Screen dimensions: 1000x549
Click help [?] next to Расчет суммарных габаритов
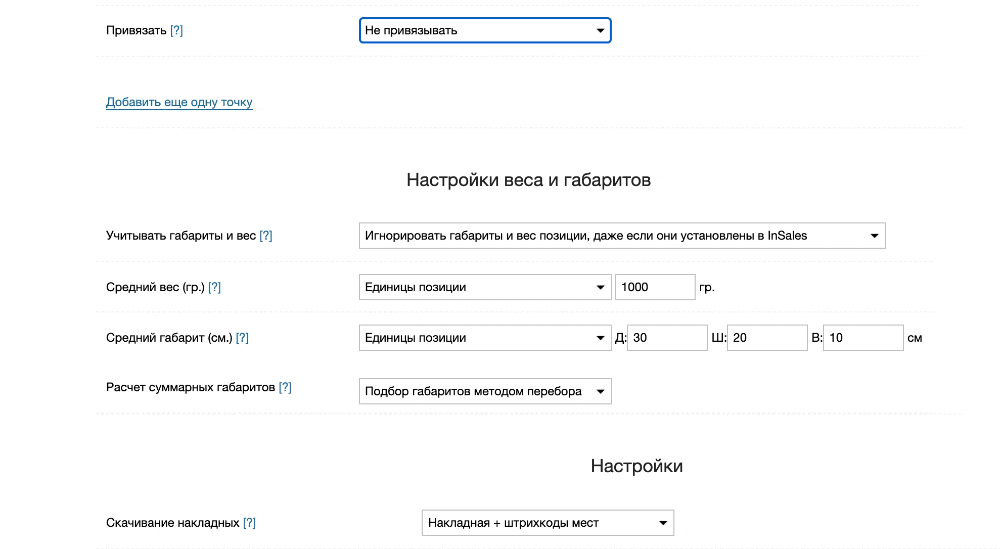[x=285, y=387]
